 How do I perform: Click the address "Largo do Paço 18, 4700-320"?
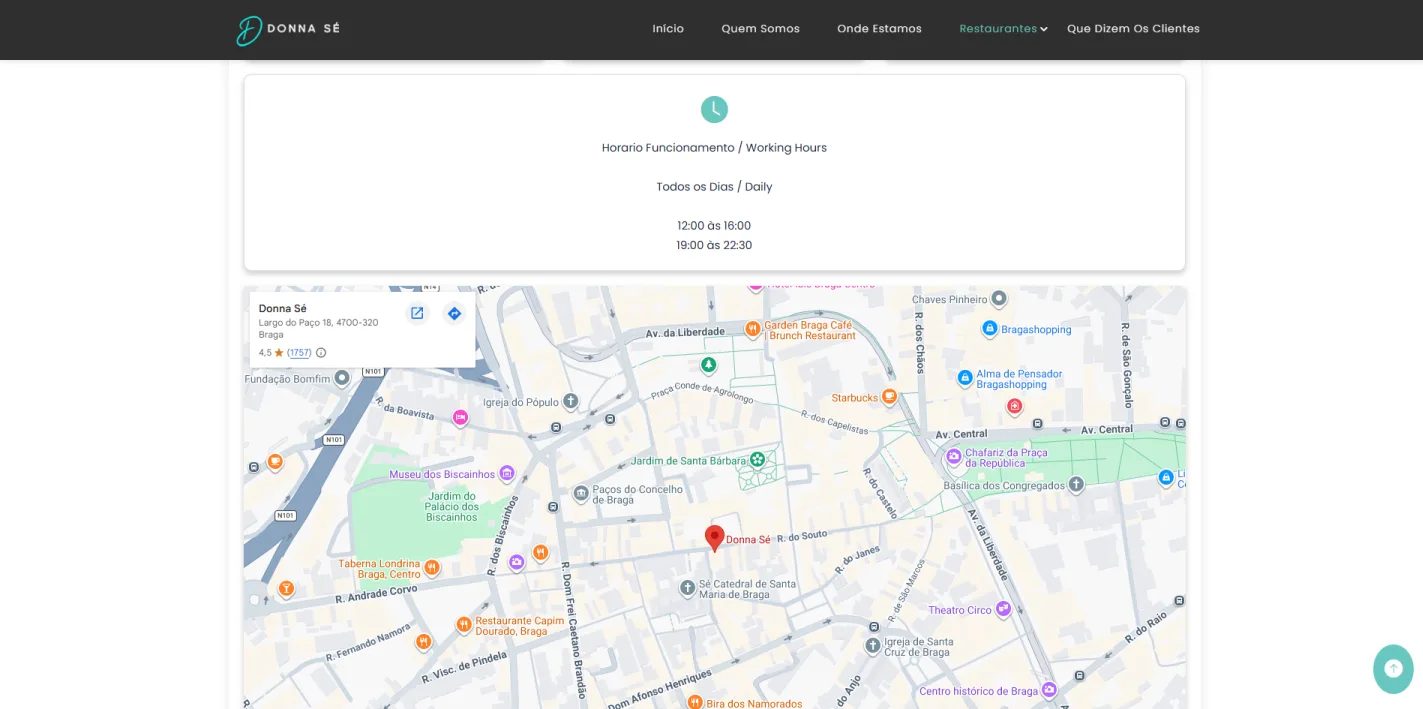point(318,322)
